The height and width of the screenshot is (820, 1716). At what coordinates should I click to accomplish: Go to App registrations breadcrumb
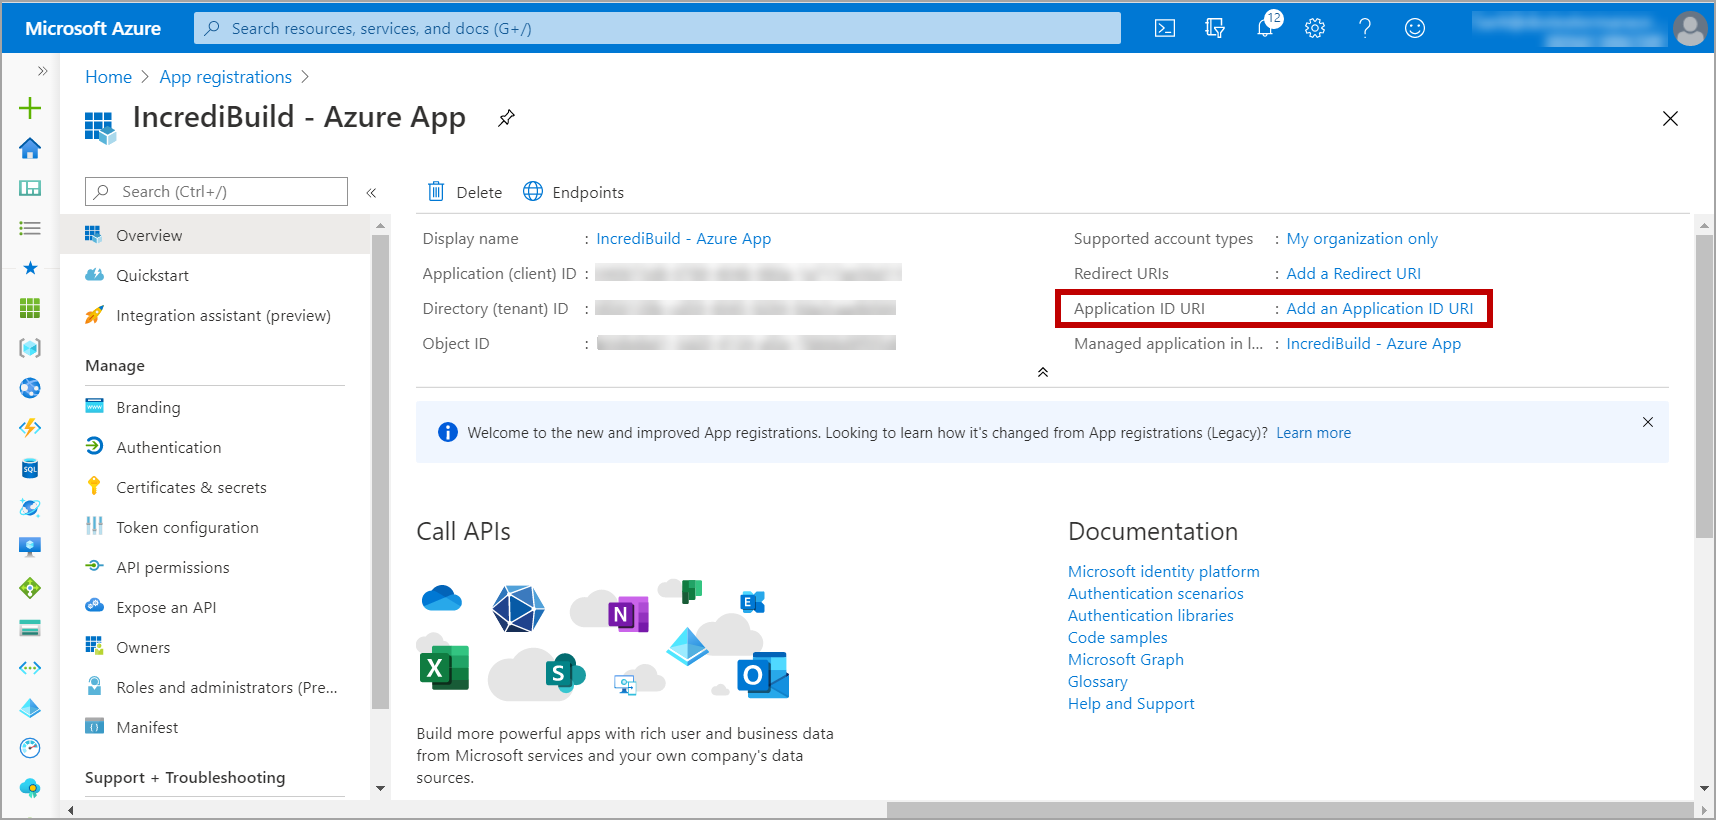[226, 77]
